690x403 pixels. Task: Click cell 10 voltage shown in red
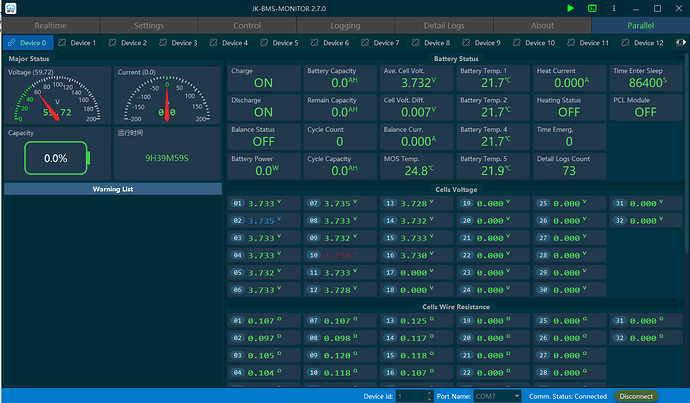pyautogui.click(x=340, y=255)
